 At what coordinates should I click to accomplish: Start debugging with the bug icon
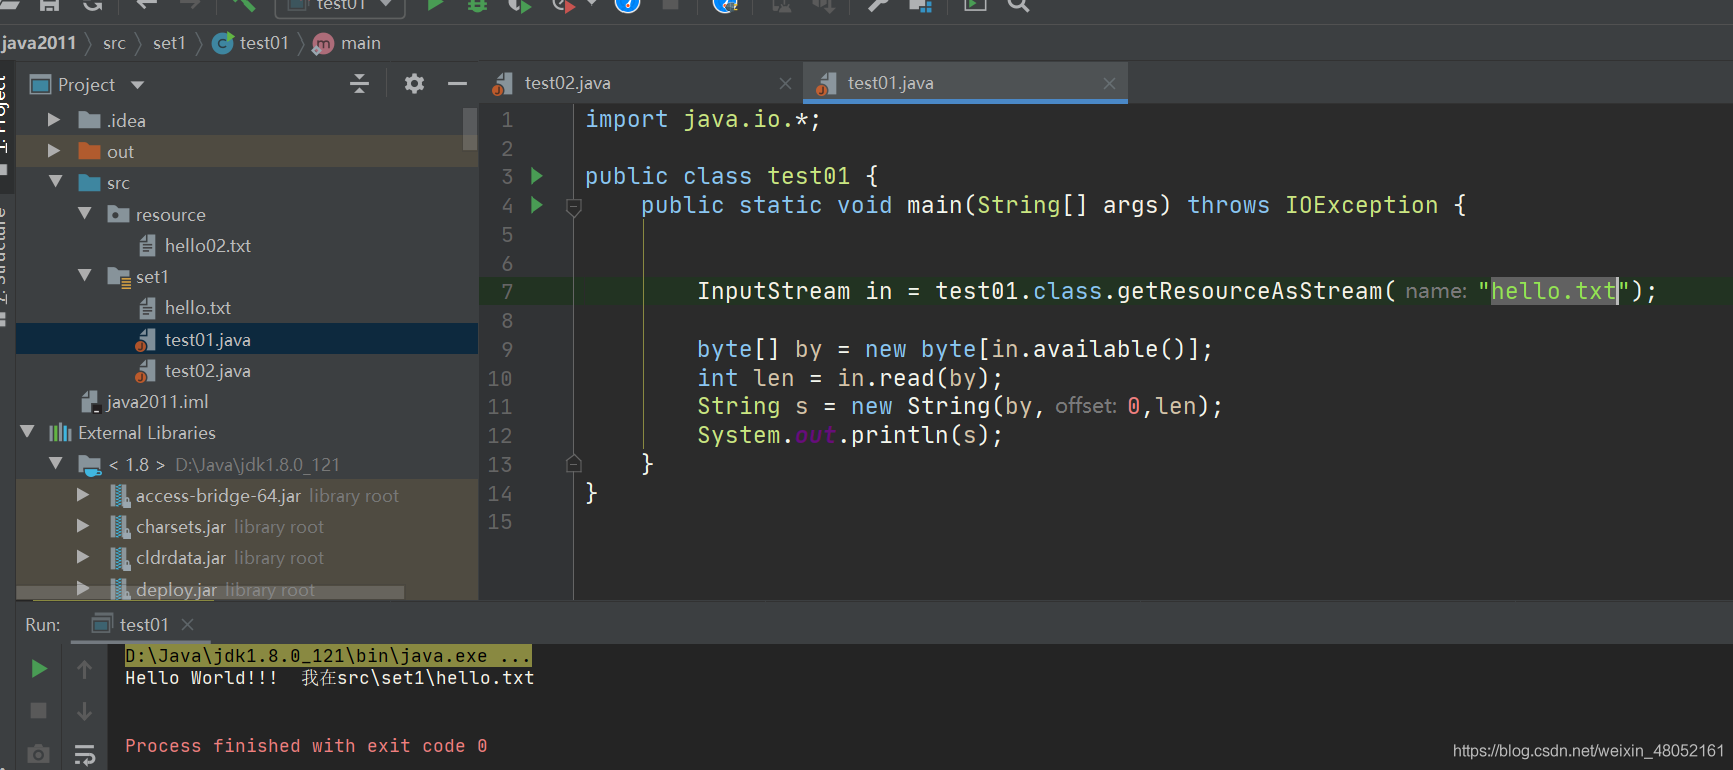coord(477,5)
